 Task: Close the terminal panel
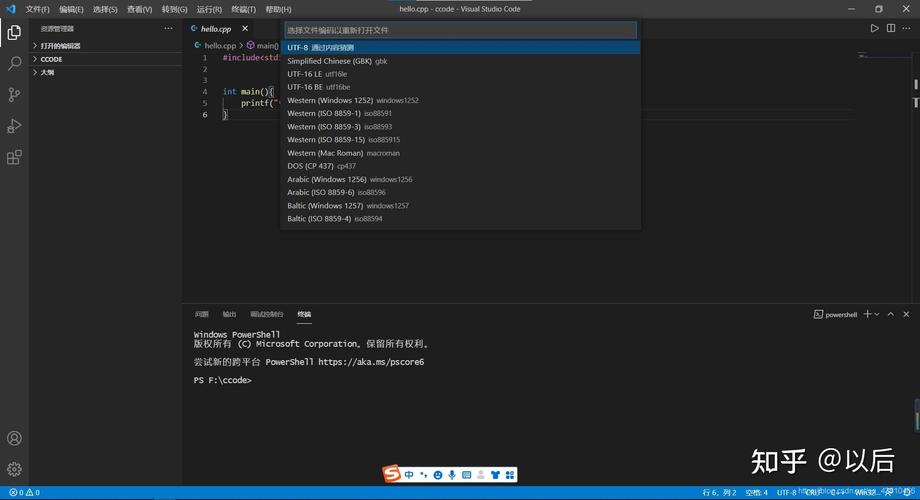click(906, 314)
